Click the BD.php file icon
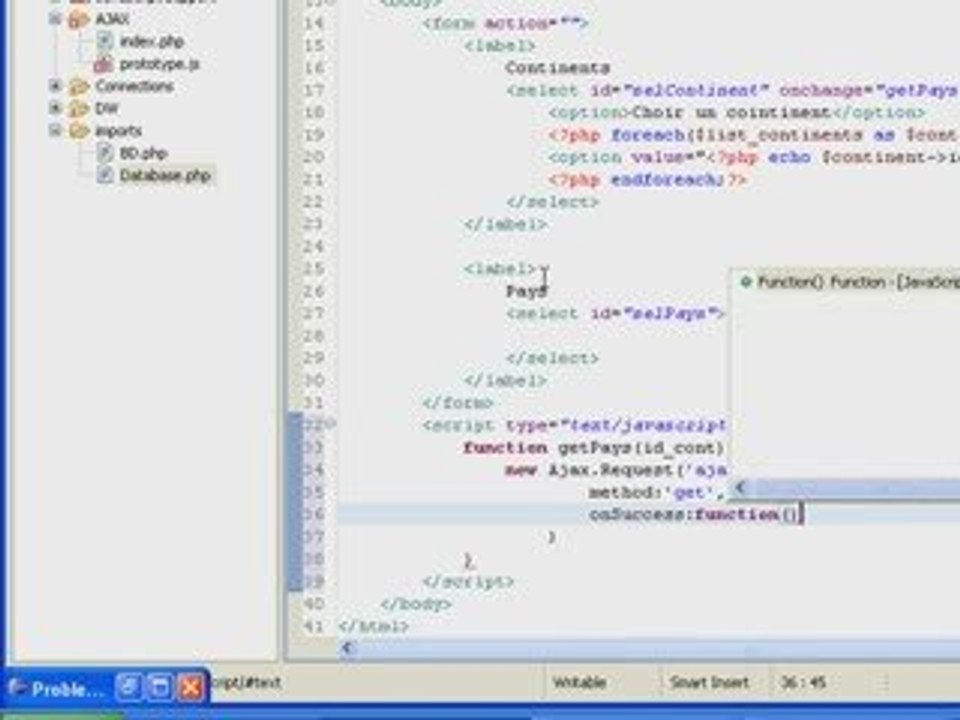The height and width of the screenshot is (720, 960). (105, 152)
